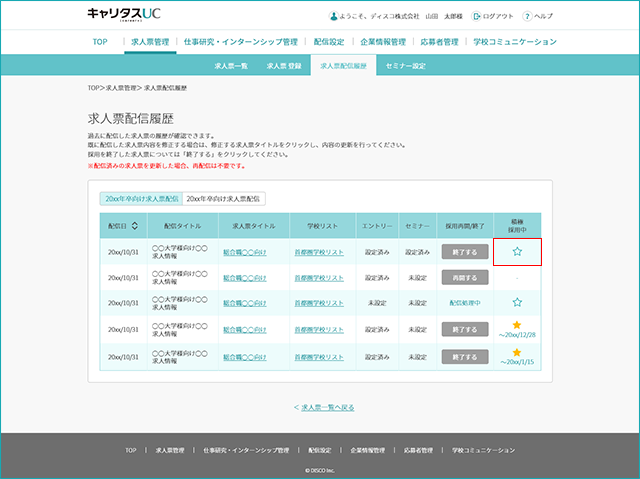640x479 pixels.
Task: Open 首都圏学校リスト link in the last row
Action: (319, 357)
